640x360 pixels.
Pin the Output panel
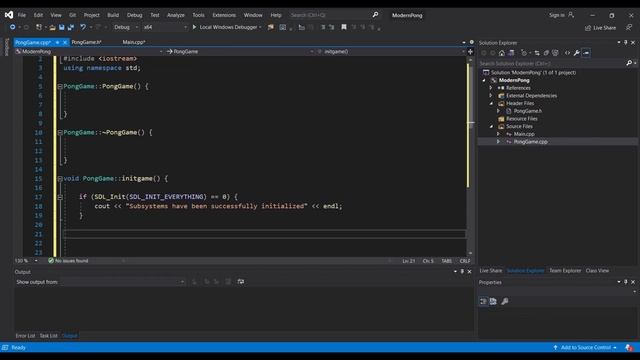tap(462, 272)
